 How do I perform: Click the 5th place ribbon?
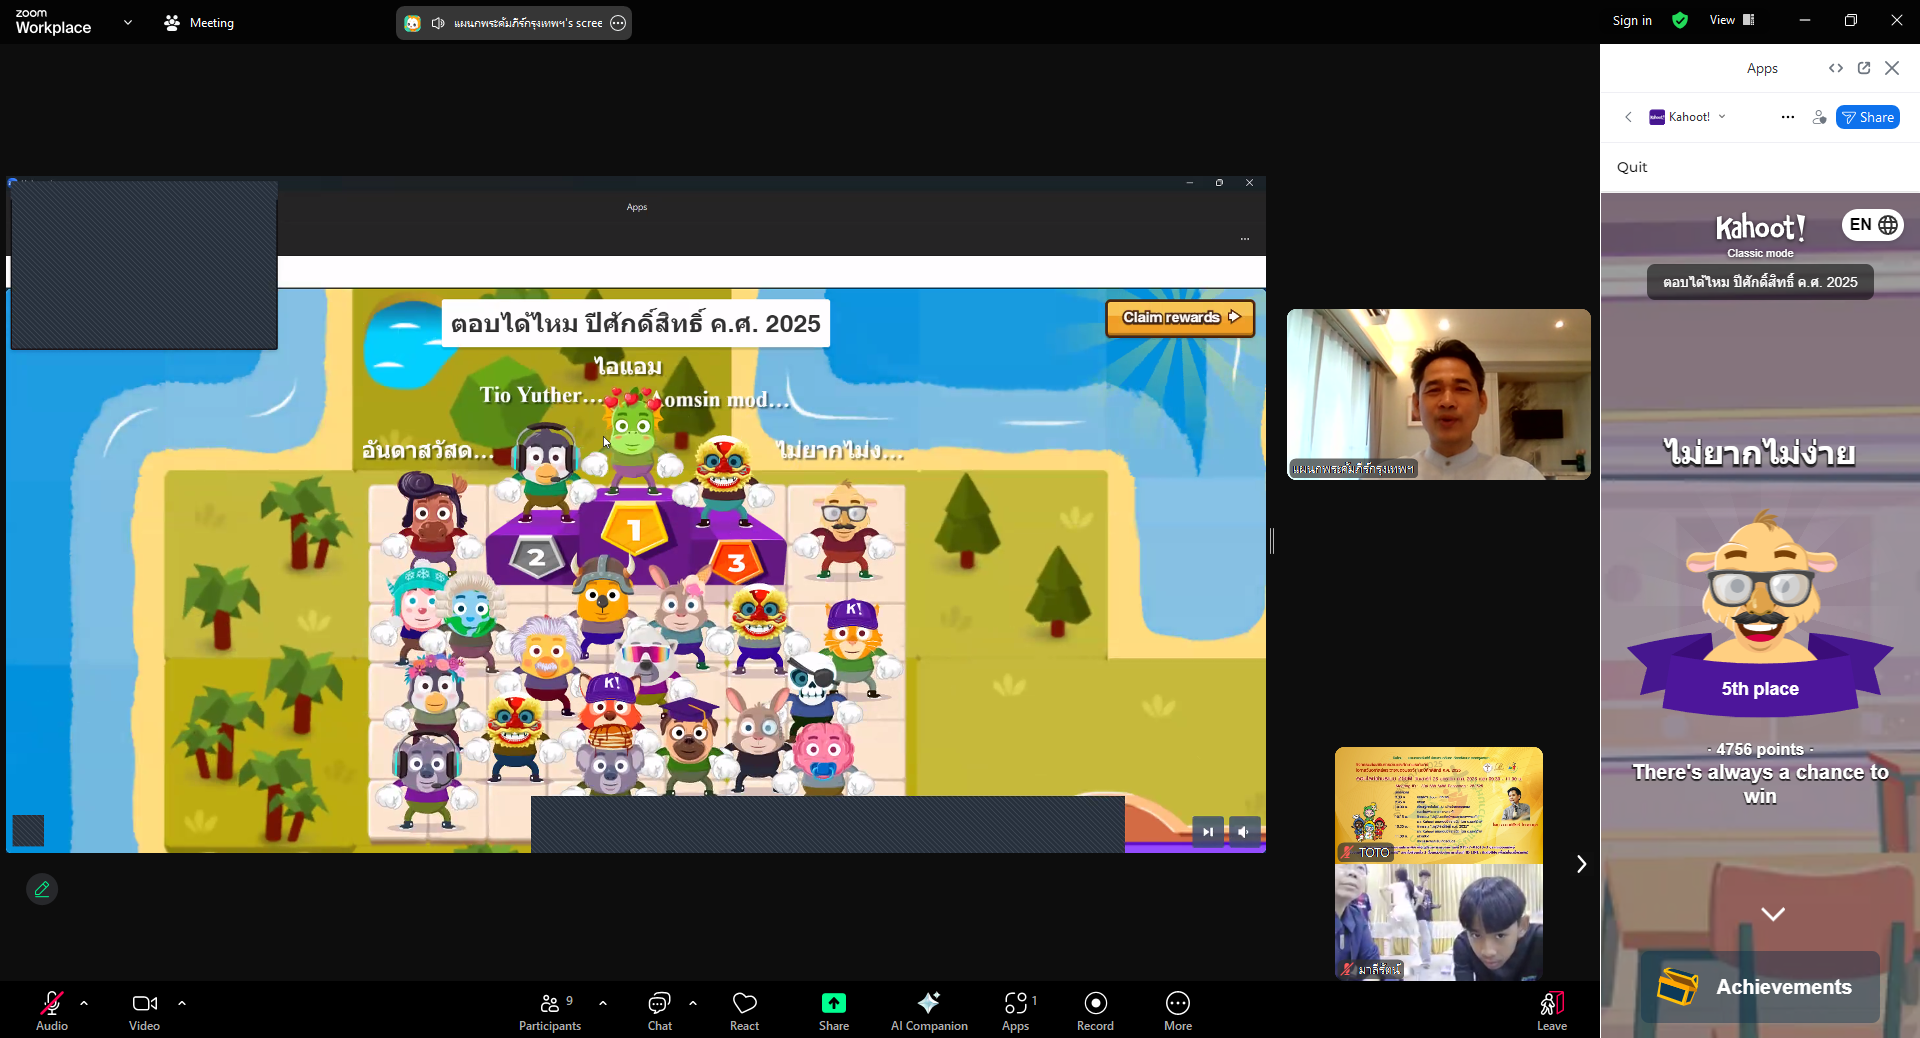tap(1760, 688)
